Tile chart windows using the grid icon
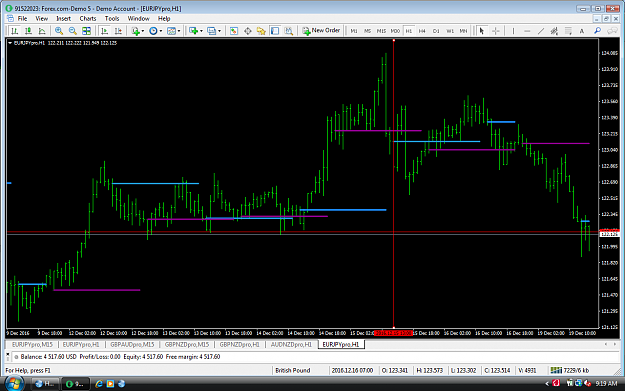 (x=86, y=31)
